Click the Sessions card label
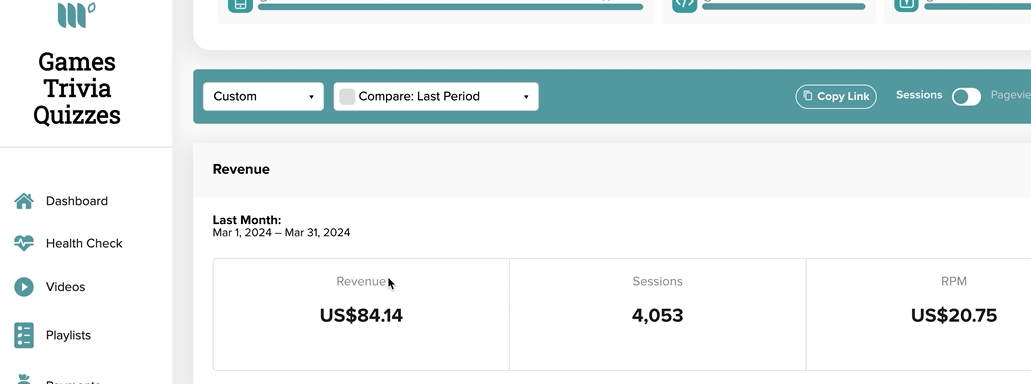The image size is (1031, 384). pos(658,281)
